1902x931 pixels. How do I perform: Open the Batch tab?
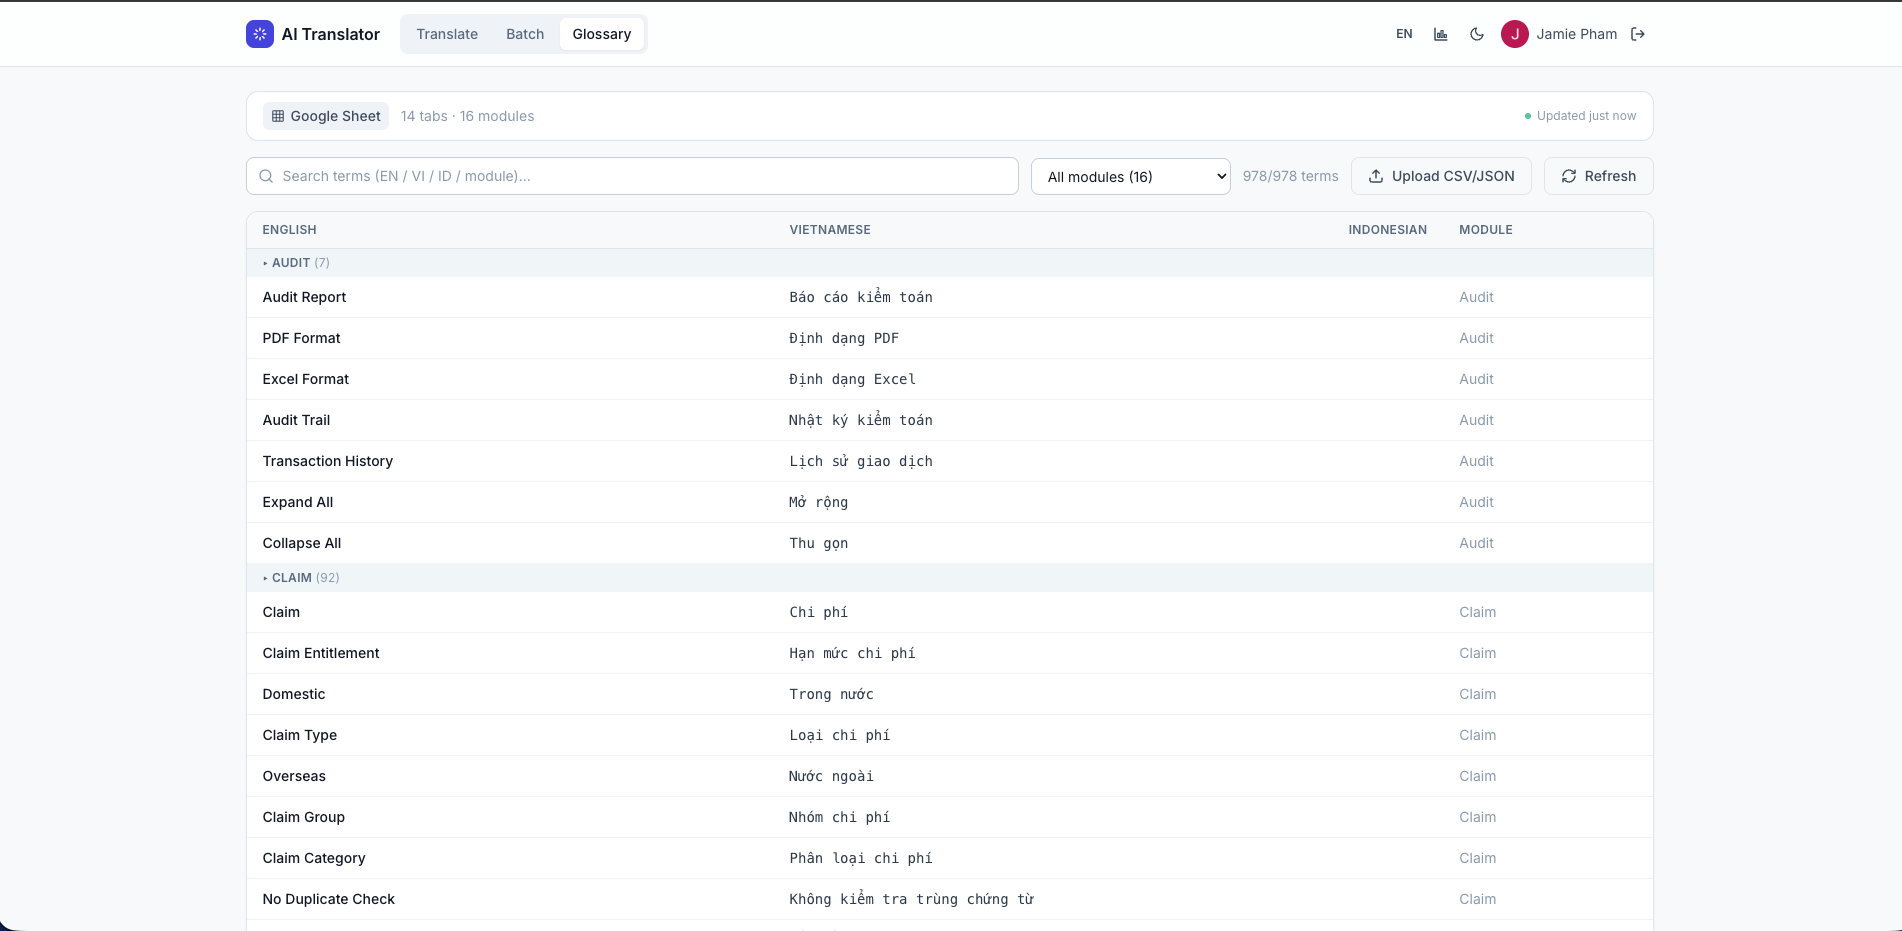[x=525, y=34]
